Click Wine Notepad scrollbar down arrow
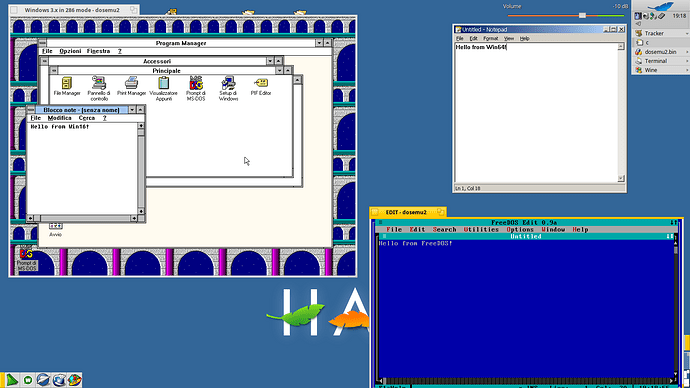690x388 pixels. pyautogui.click(x=621, y=178)
